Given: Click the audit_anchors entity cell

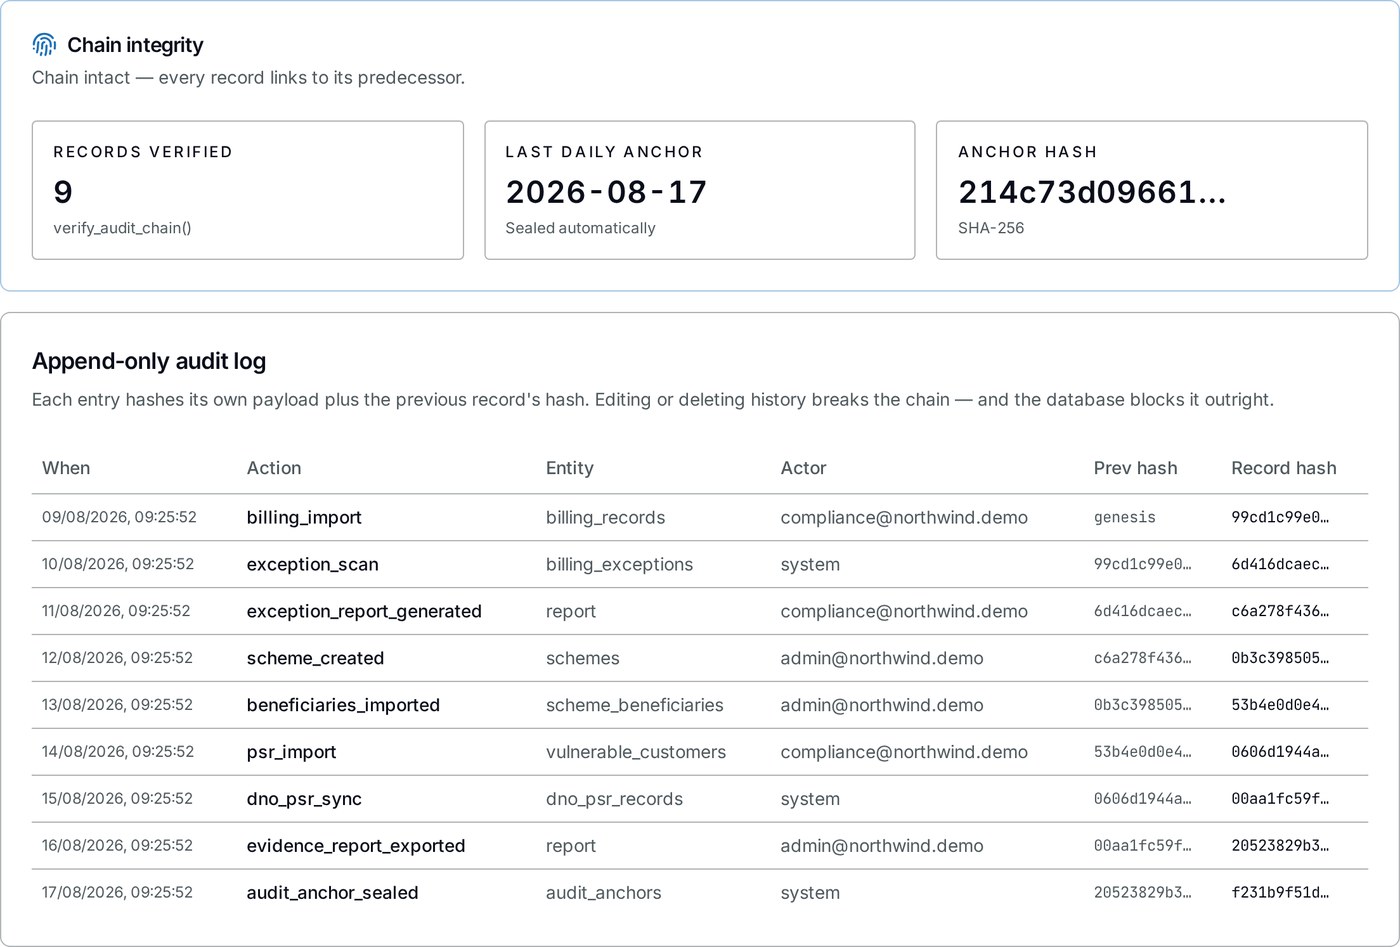Looking at the screenshot, I should [x=603, y=893].
